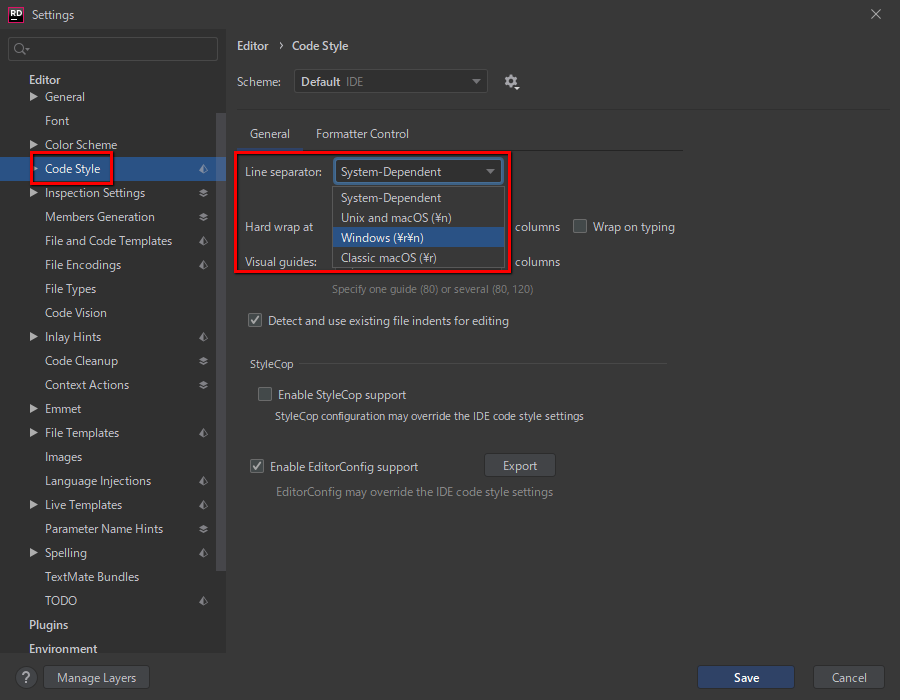The image size is (900, 700).
Task: Choose Windows line separator option
Action: [418, 238]
